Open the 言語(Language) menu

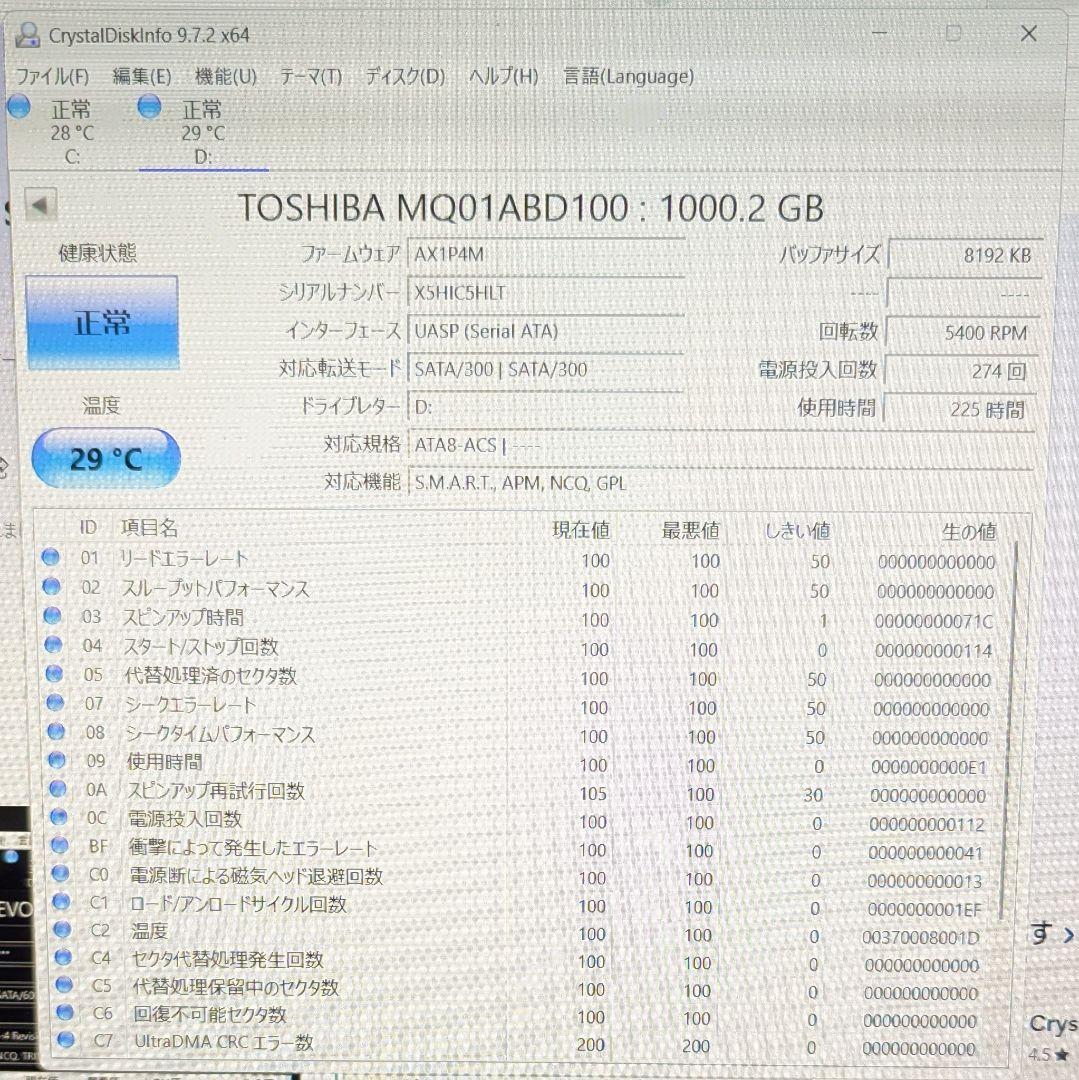[628, 76]
